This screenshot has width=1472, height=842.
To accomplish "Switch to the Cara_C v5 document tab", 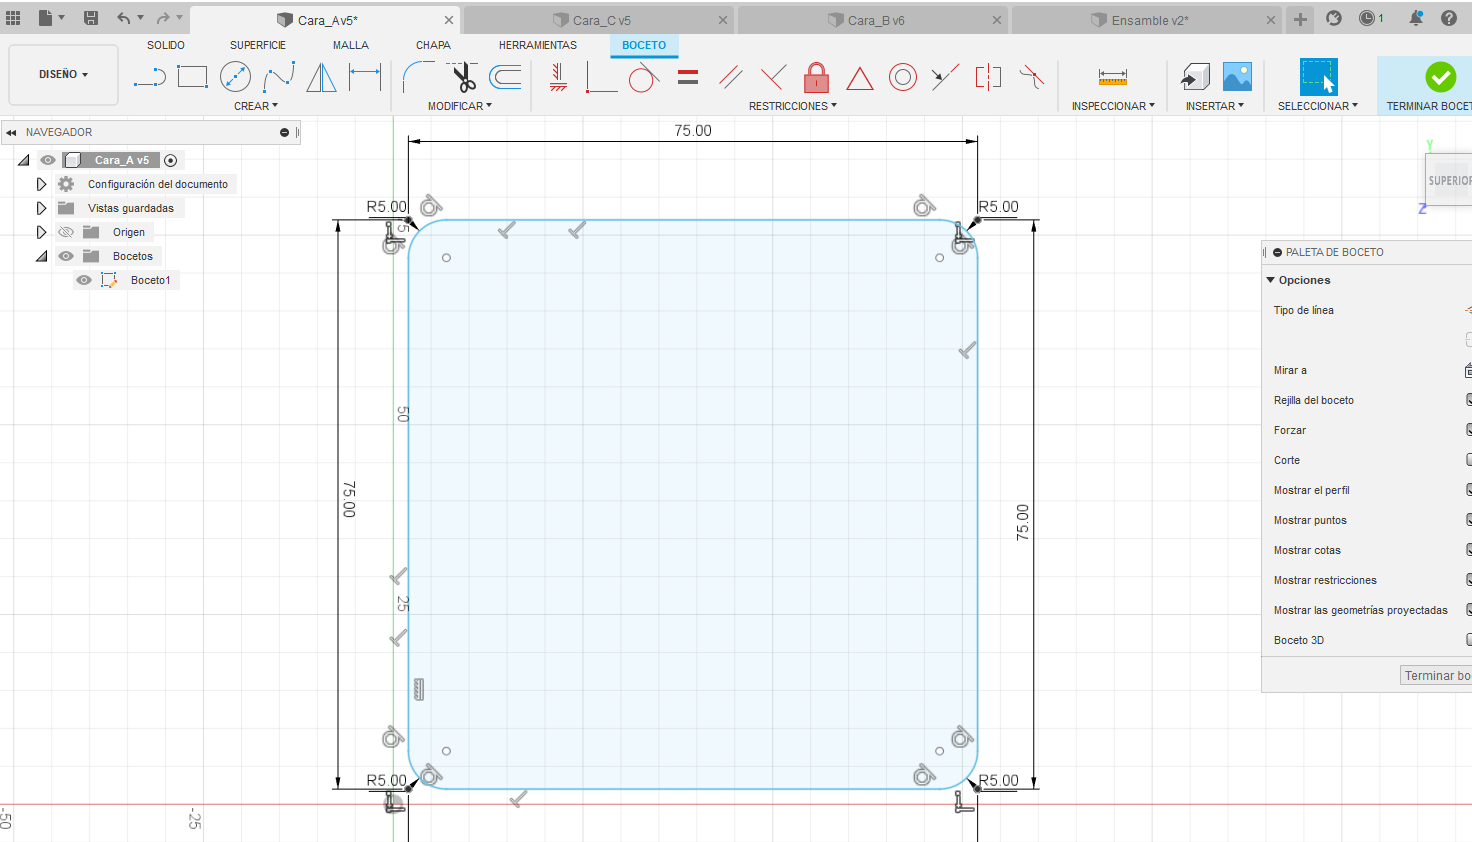I will point(598,20).
